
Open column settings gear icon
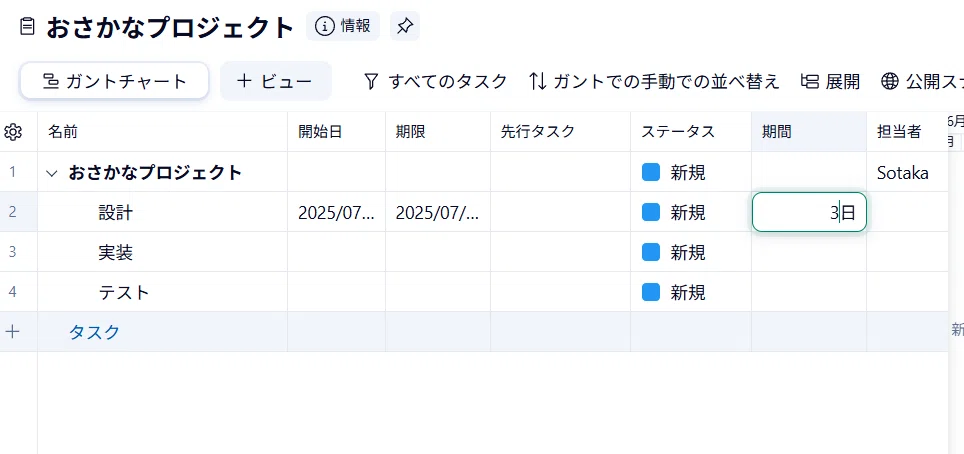click(x=13, y=132)
